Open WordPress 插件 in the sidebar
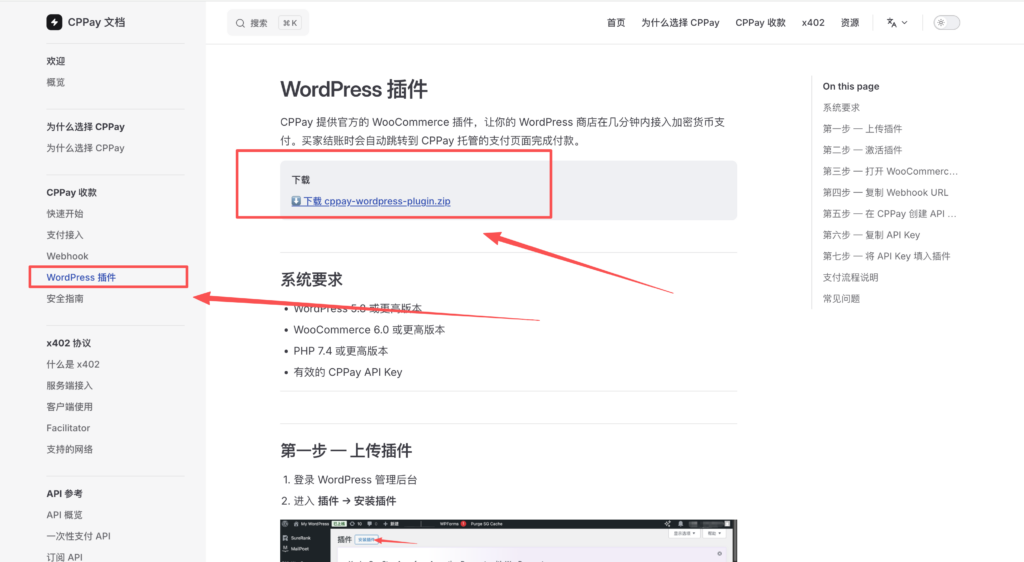The width and height of the screenshot is (1024, 562). [x=81, y=277]
